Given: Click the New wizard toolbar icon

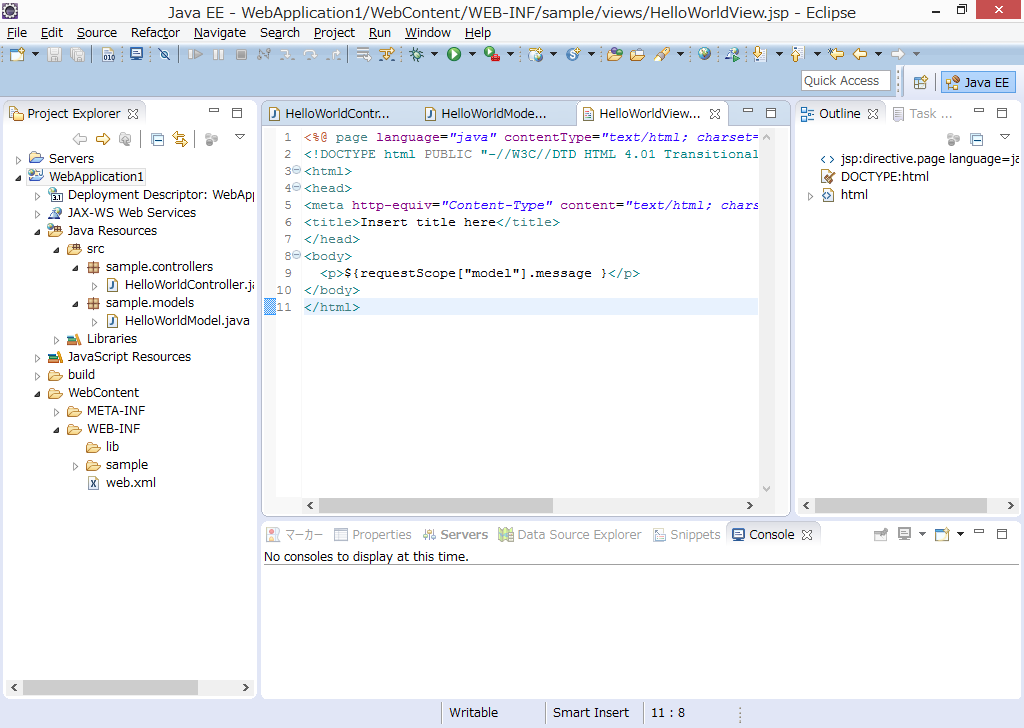Looking at the screenshot, I should pos(18,54).
